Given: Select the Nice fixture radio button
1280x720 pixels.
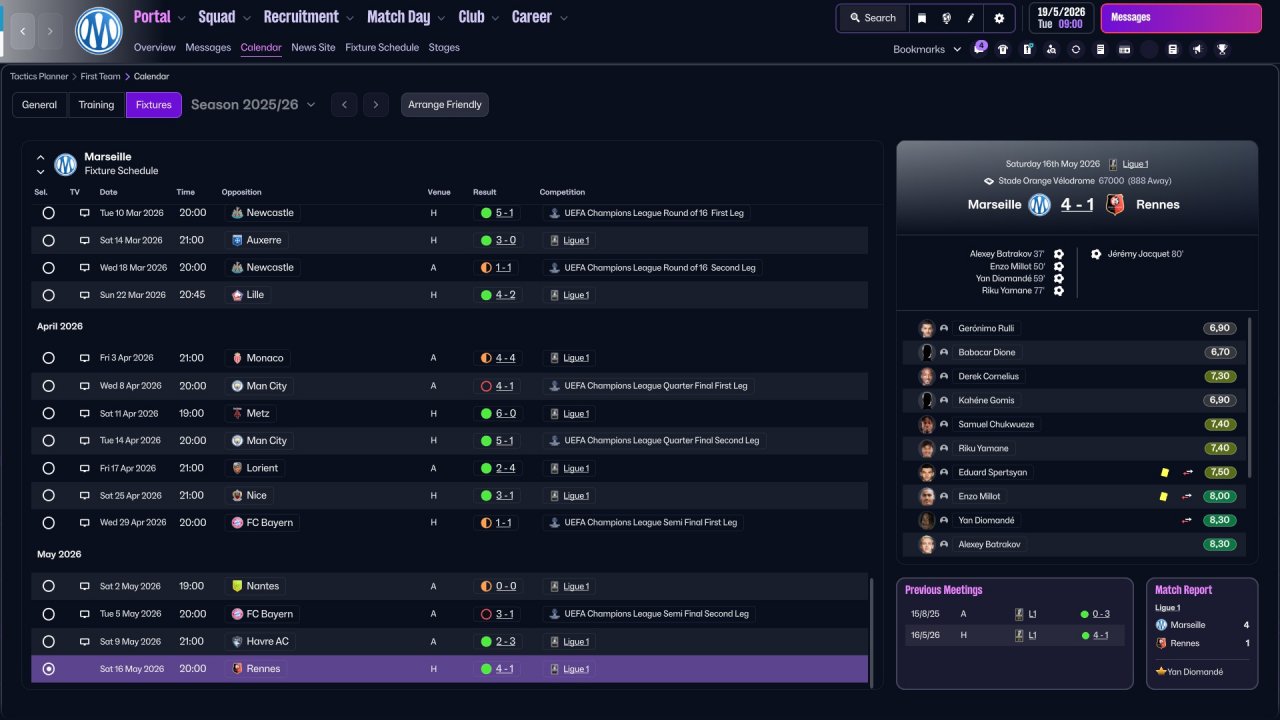Looking at the screenshot, I should [48, 496].
